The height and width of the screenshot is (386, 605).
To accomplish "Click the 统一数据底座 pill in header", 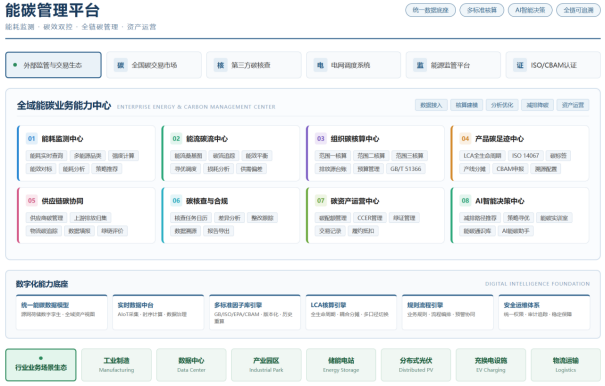I will [x=430, y=10].
